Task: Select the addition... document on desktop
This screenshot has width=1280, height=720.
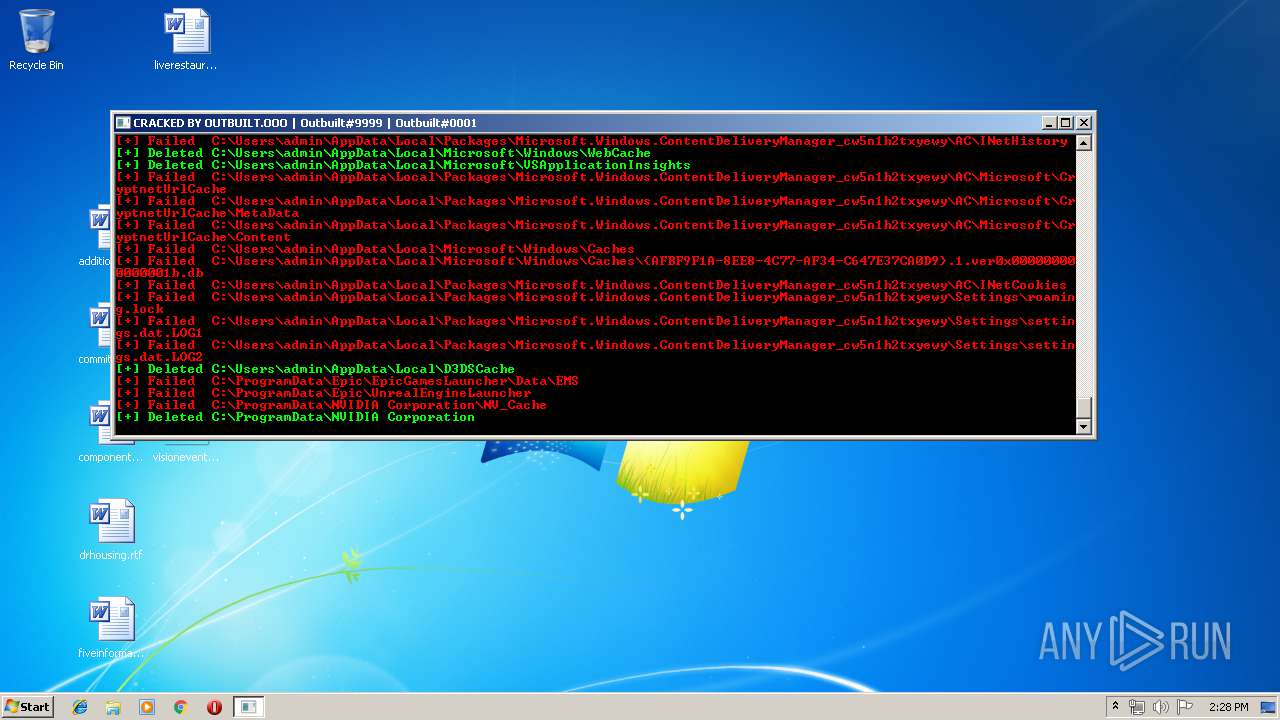Action: click(98, 236)
